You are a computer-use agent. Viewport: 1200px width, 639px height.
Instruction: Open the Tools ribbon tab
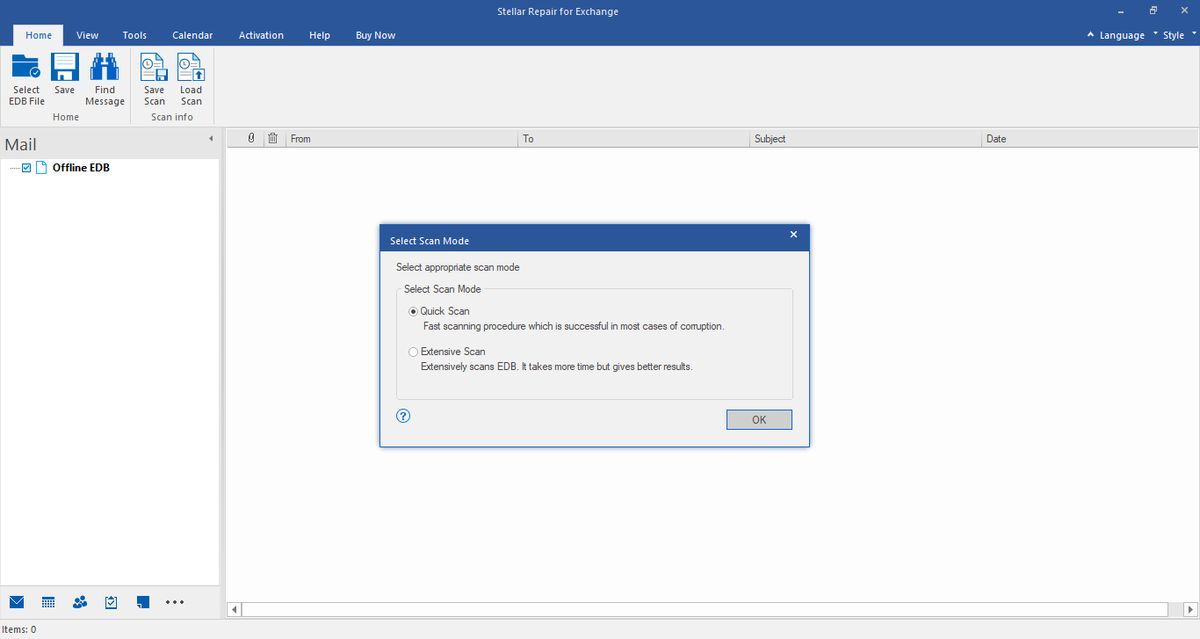pyautogui.click(x=135, y=35)
